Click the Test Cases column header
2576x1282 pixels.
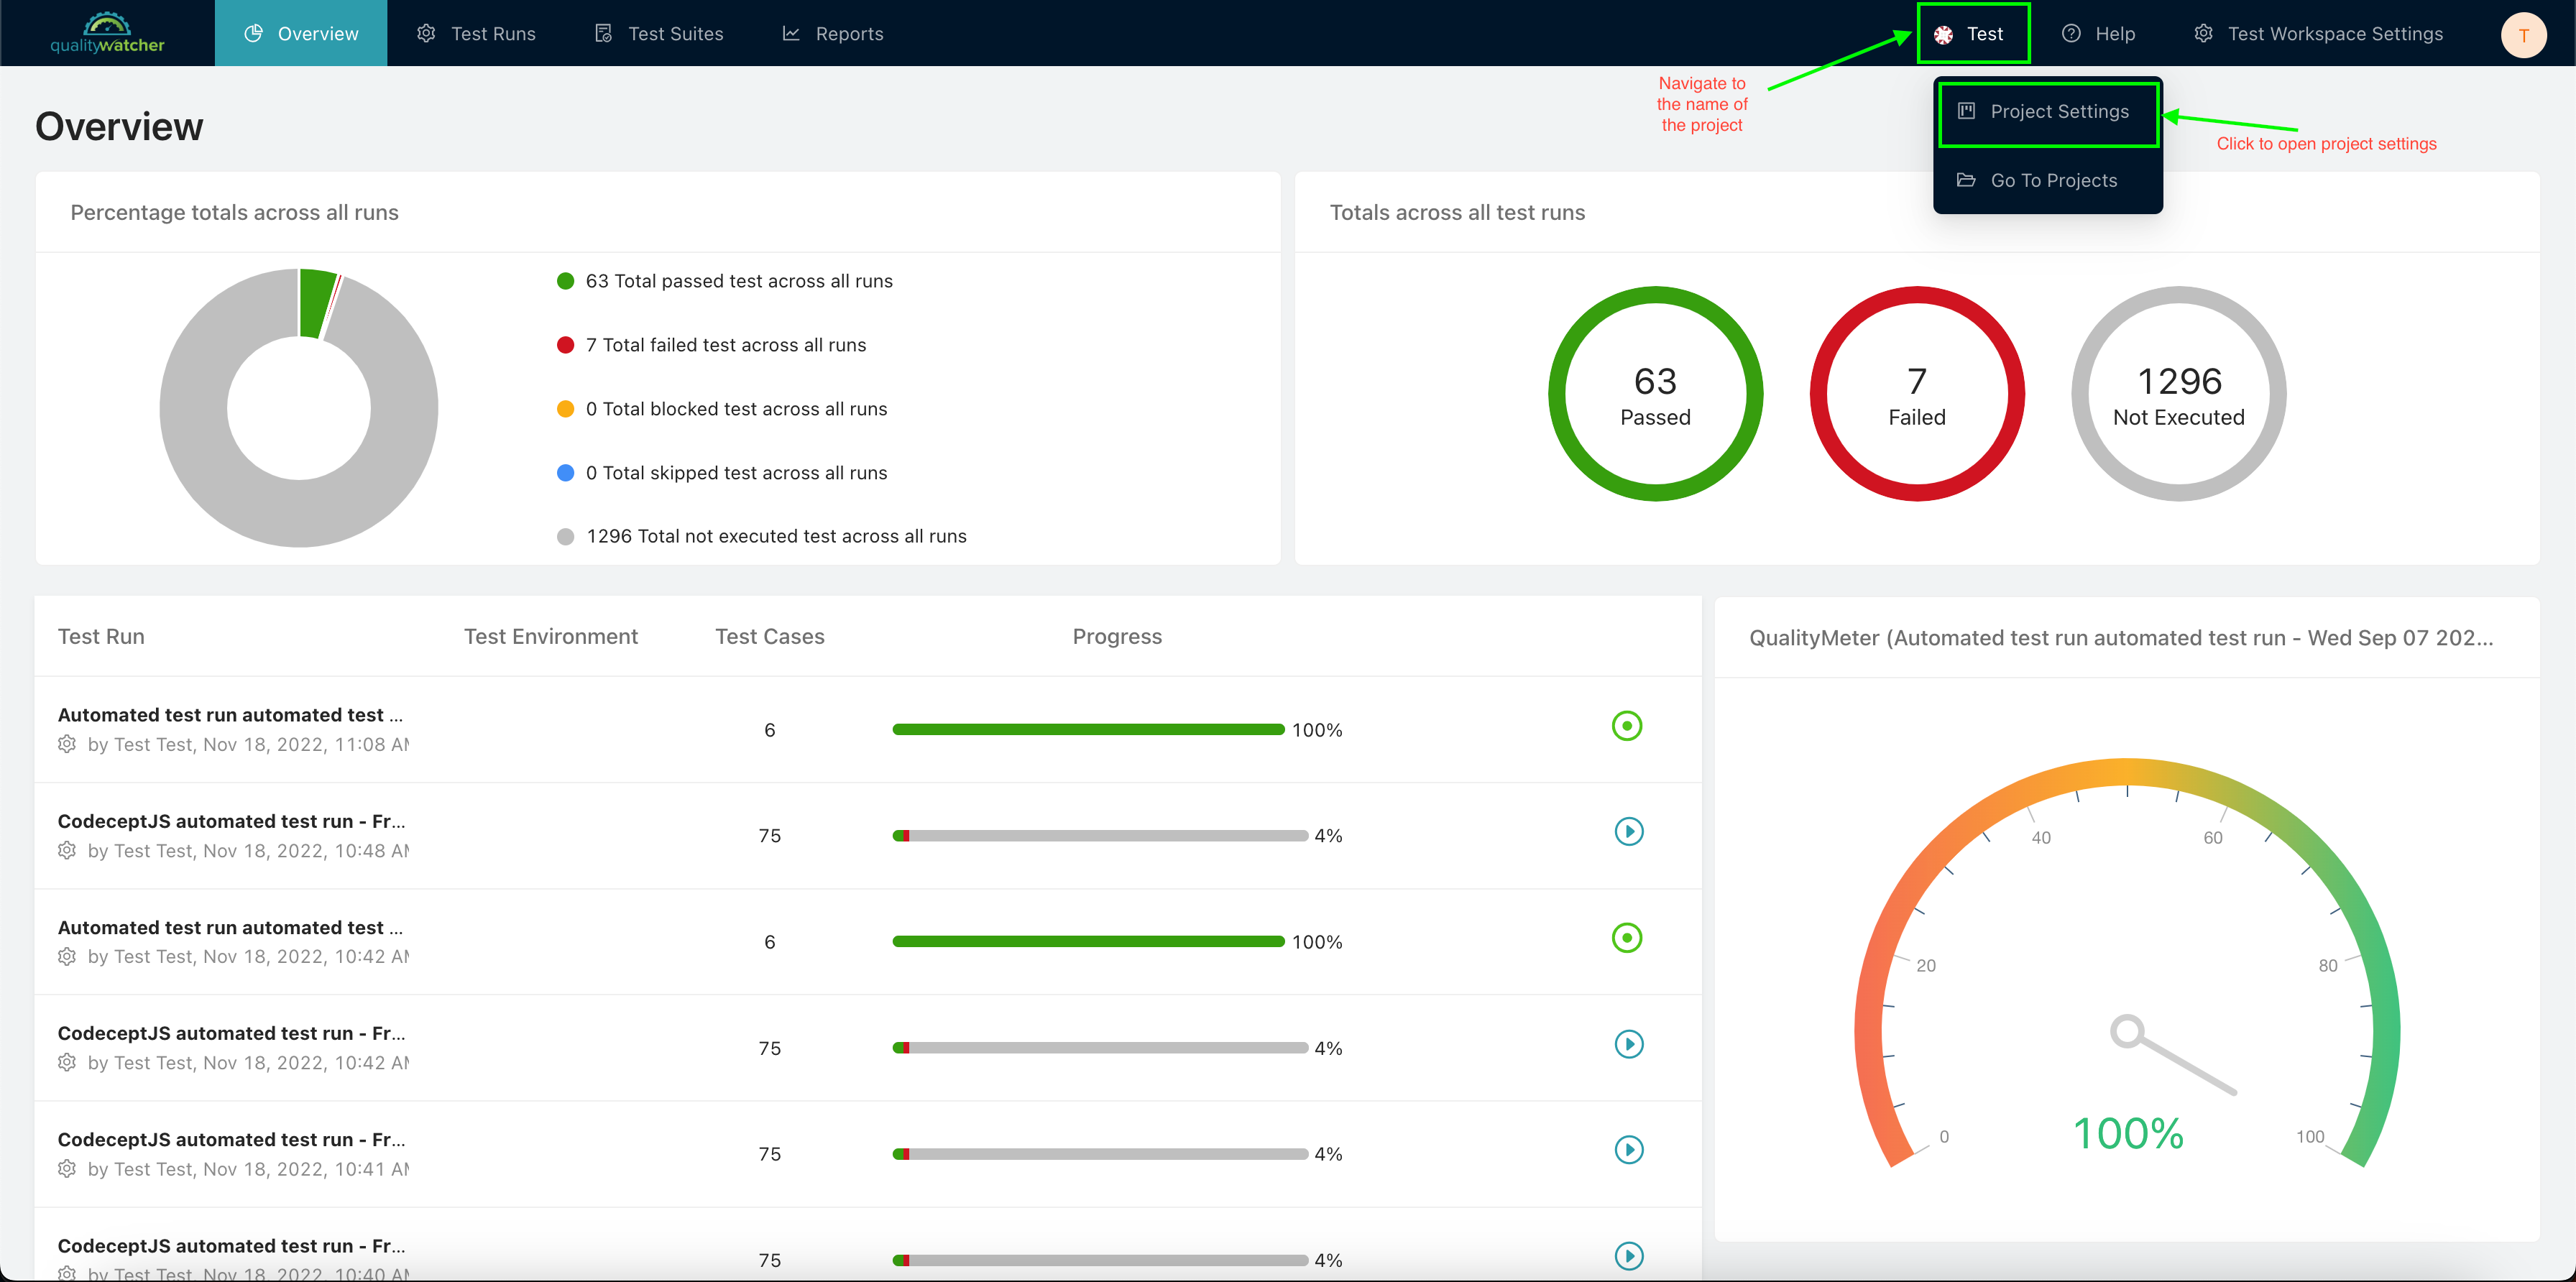(770, 637)
